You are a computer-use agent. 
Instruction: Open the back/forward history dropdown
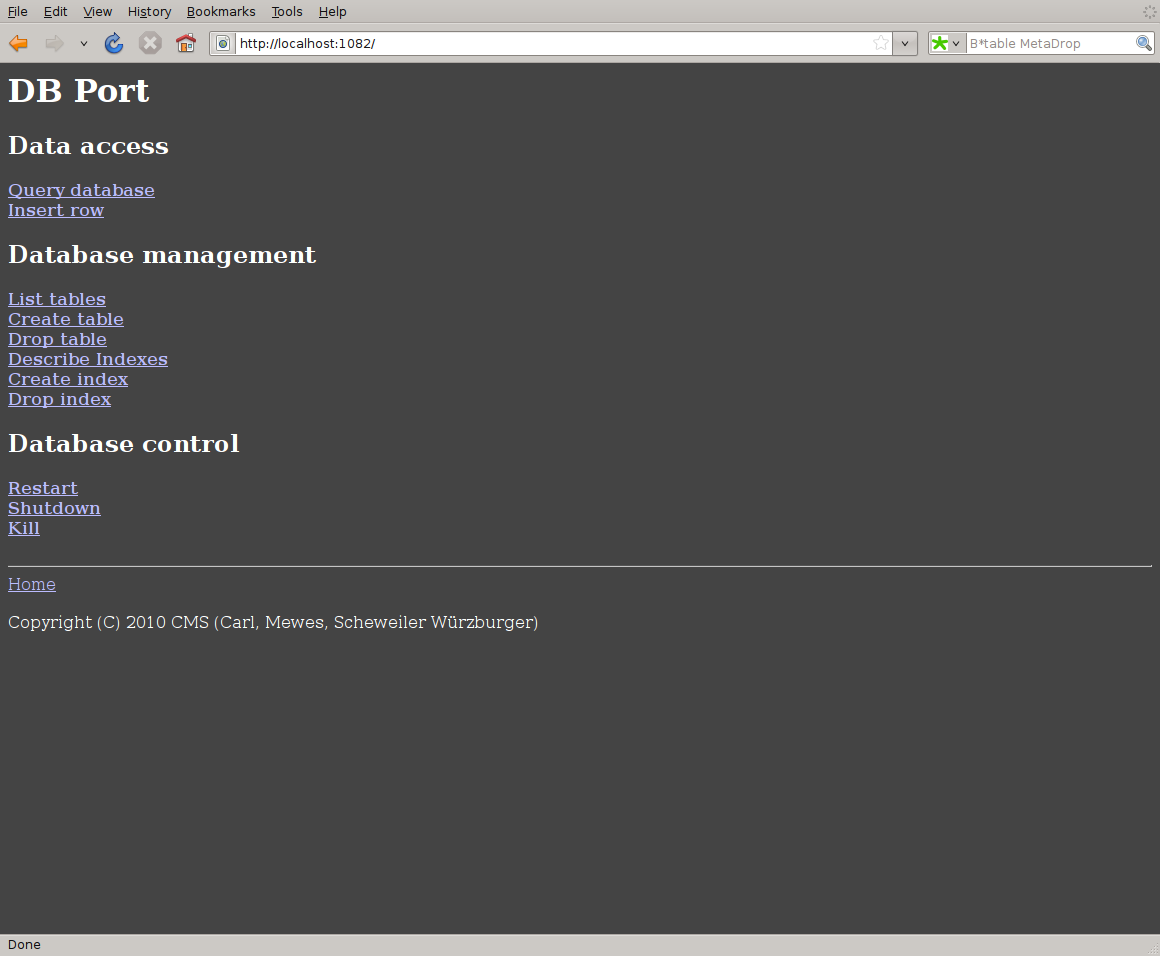(x=84, y=44)
